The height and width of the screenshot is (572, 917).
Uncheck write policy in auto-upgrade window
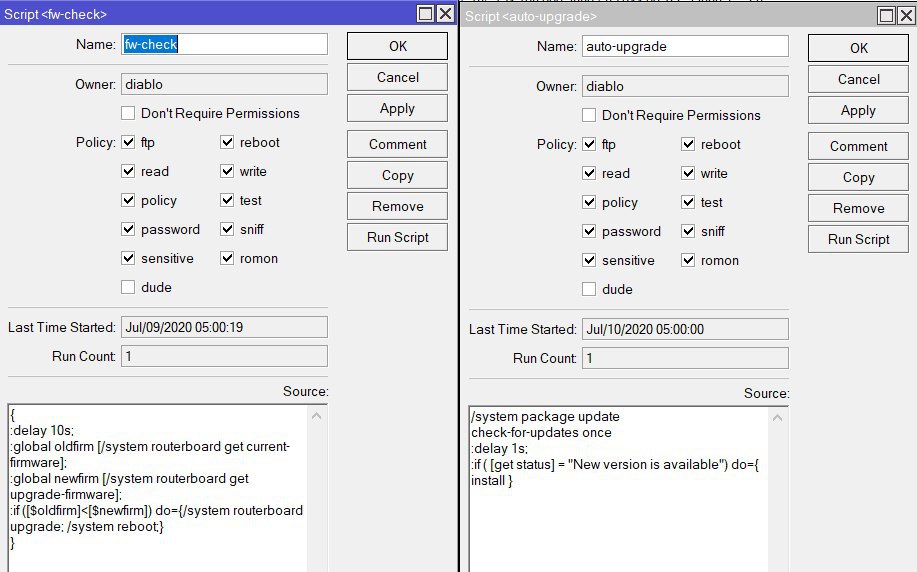click(688, 173)
